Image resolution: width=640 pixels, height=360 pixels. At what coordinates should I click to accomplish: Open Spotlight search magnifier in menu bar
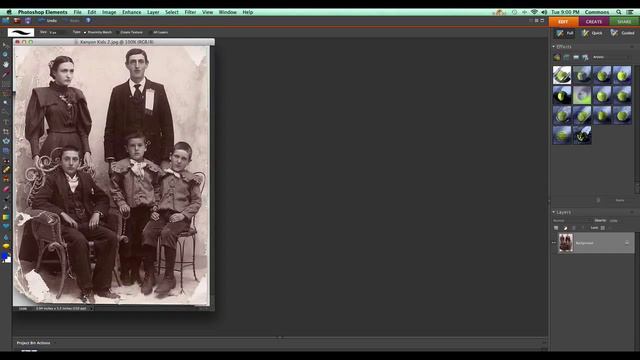[619, 12]
